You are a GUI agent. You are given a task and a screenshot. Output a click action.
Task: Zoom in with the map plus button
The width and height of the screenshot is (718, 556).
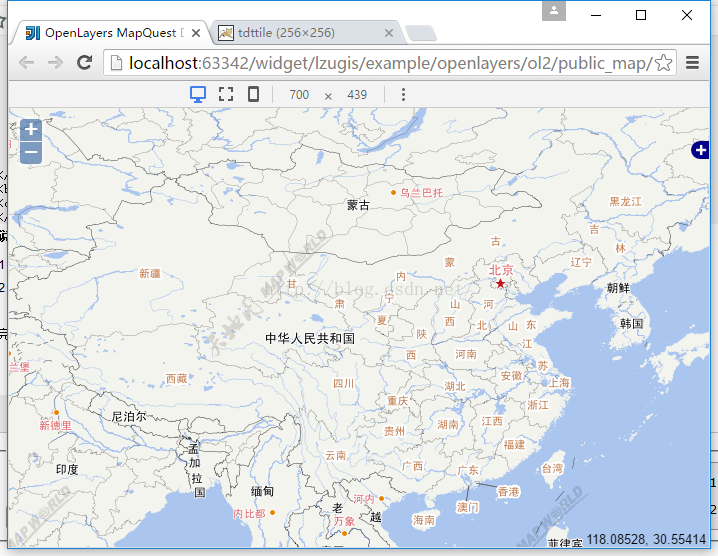click(31, 130)
